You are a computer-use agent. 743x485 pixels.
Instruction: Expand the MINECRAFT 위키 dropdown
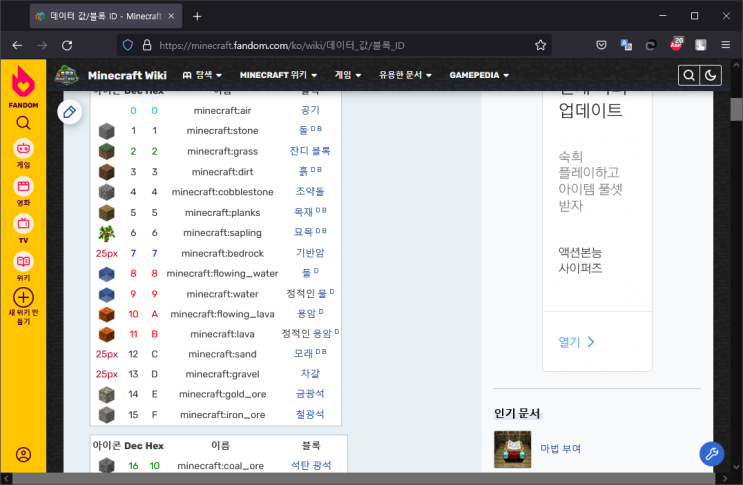coord(278,75)
